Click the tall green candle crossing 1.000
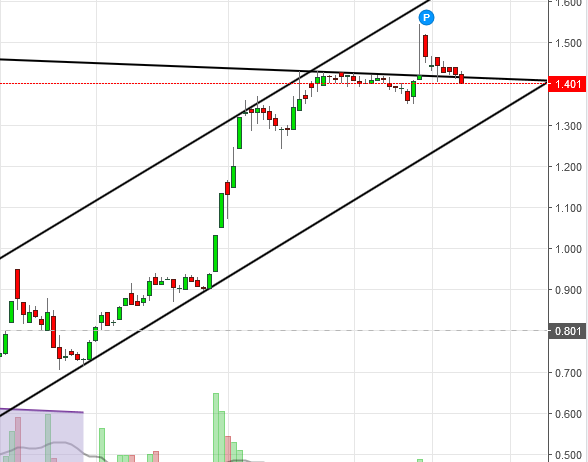This screenshot has height=462, width=588. pyautogui.click(x=216, y=254)
